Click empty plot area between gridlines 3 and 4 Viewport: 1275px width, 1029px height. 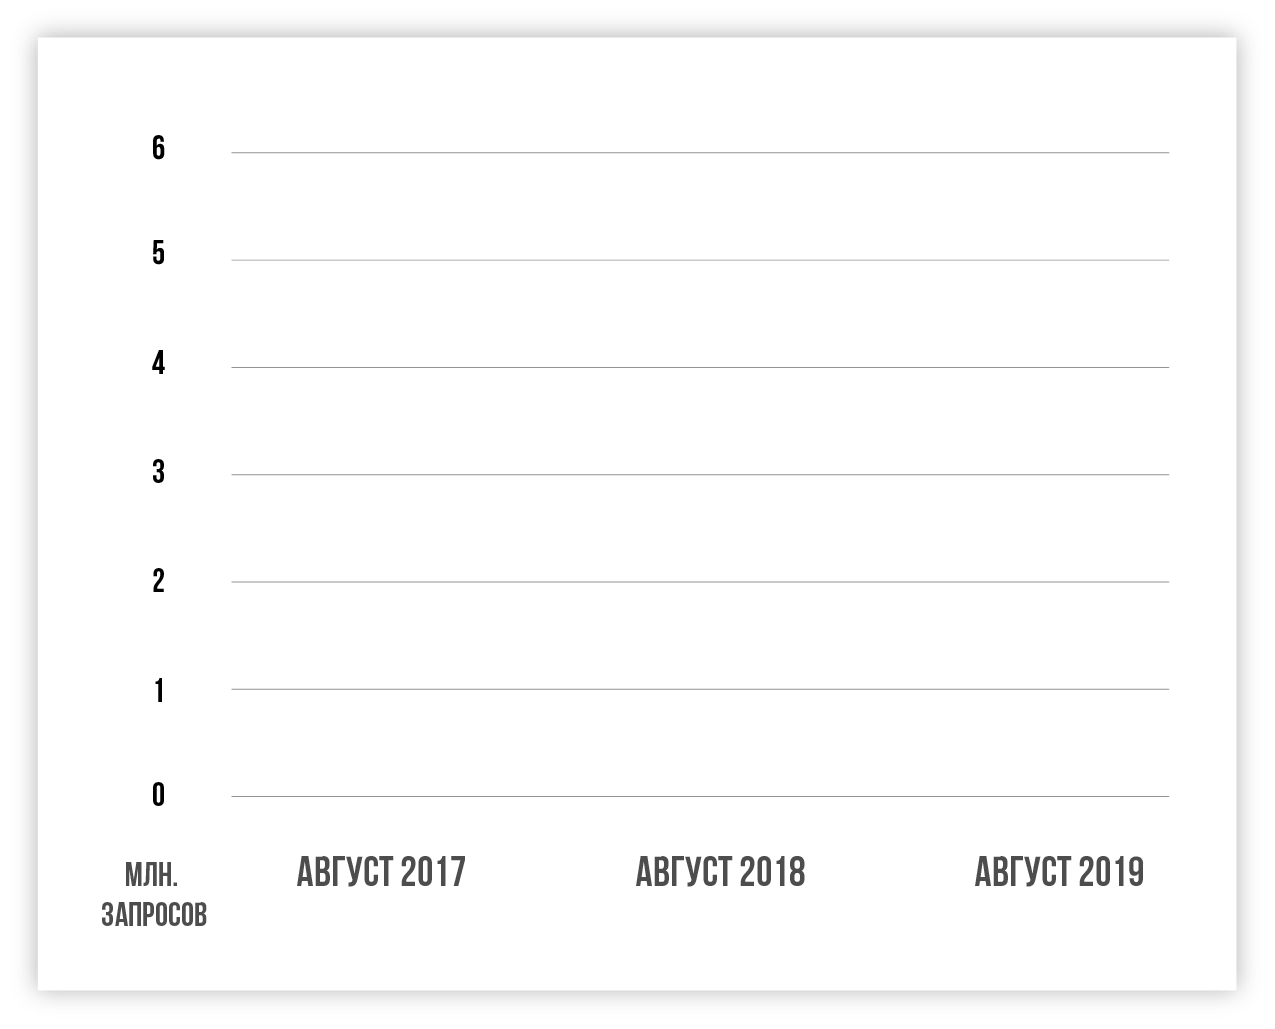700,420
